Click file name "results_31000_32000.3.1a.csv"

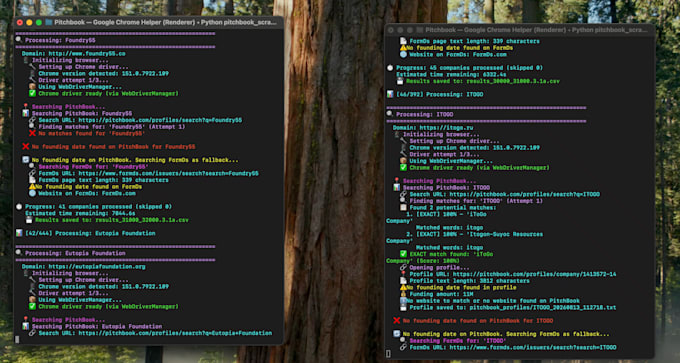142,220
